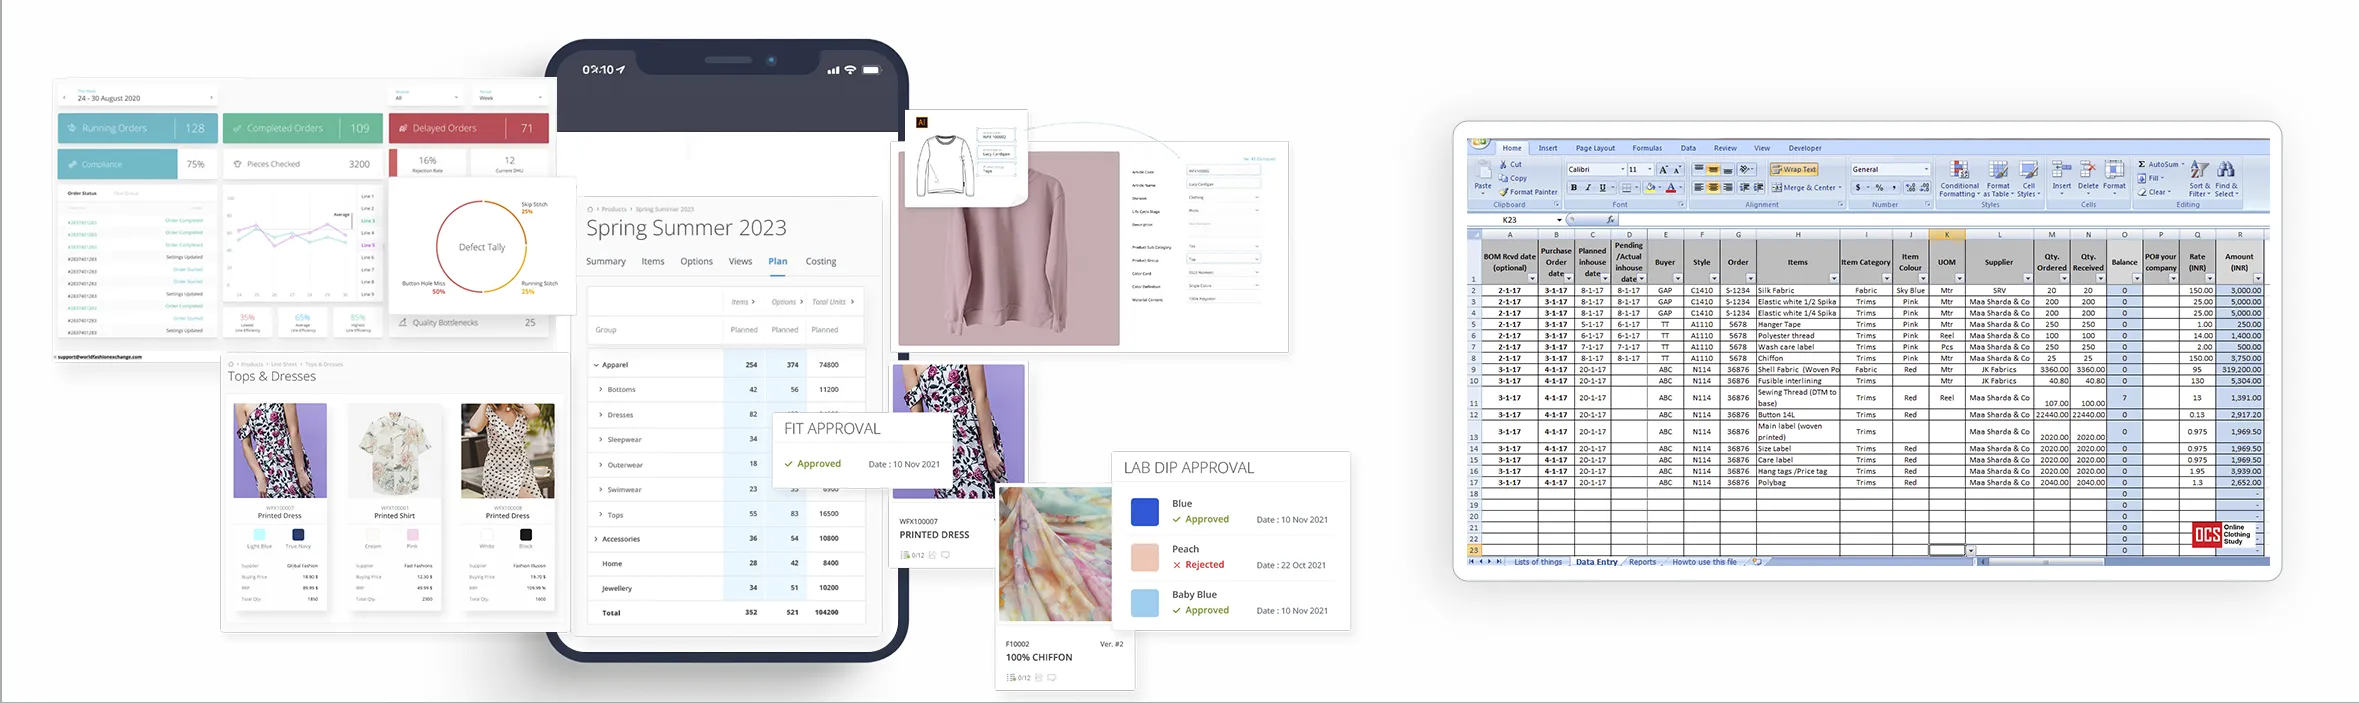
Task: Open the Calibri font name dropdown
Action: tap(1622, 170)
